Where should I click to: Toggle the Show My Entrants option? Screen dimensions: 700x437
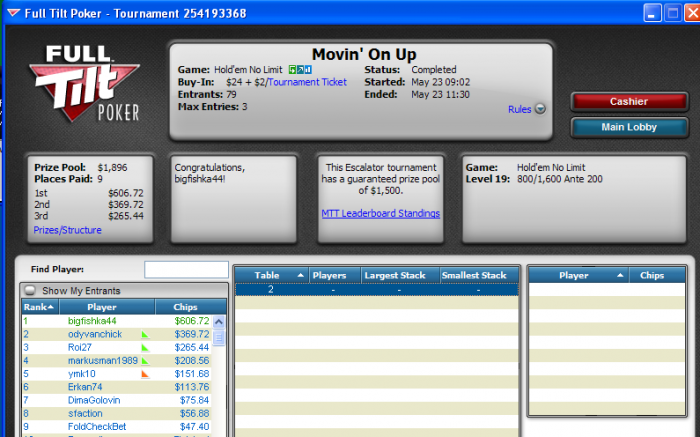point(30,291)
